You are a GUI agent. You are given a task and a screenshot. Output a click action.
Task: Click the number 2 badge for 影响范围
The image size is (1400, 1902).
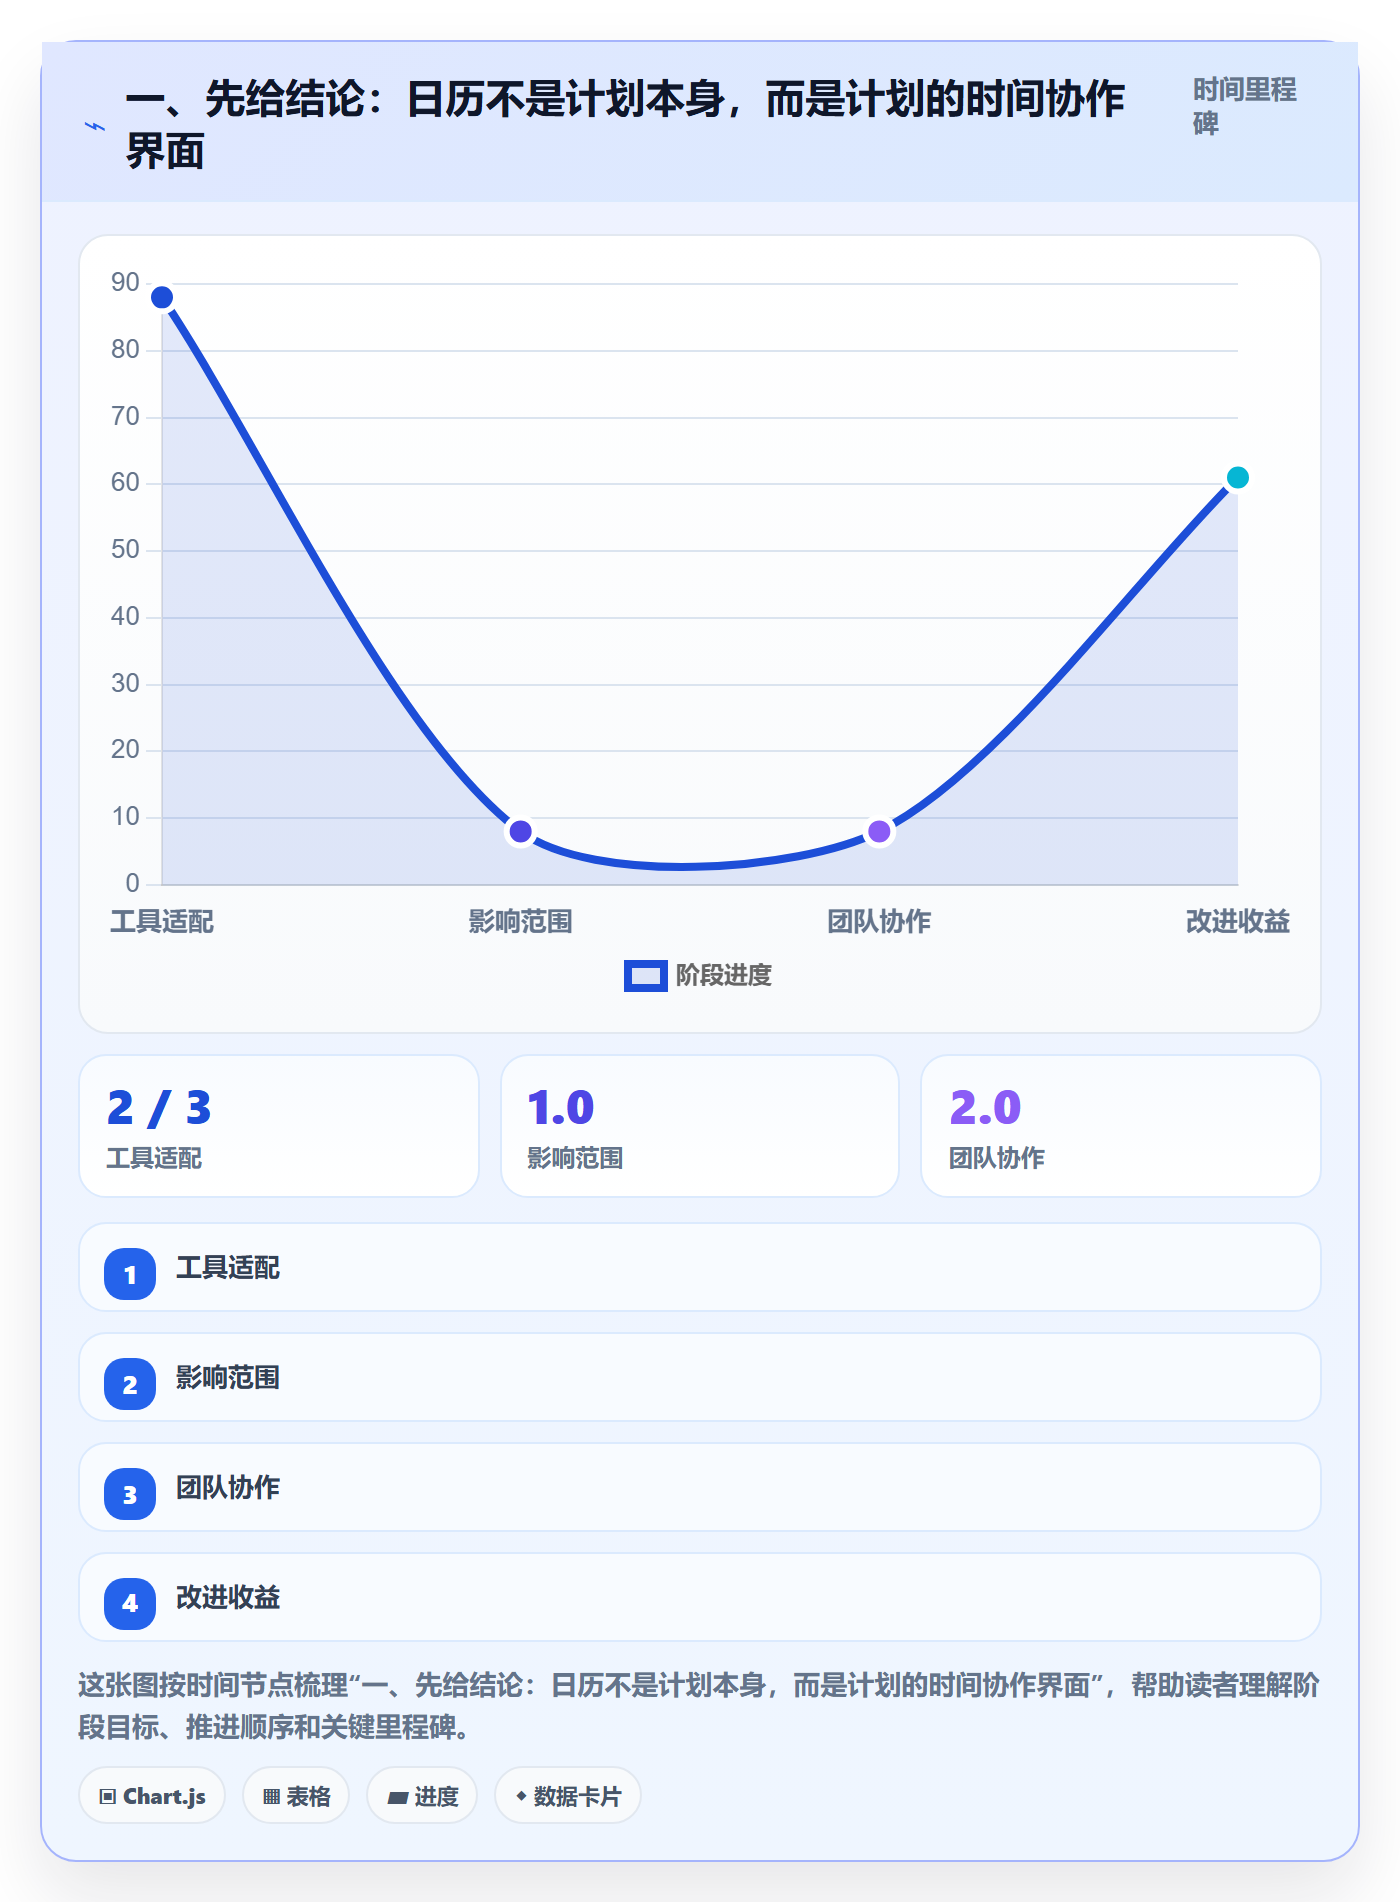130,1384
